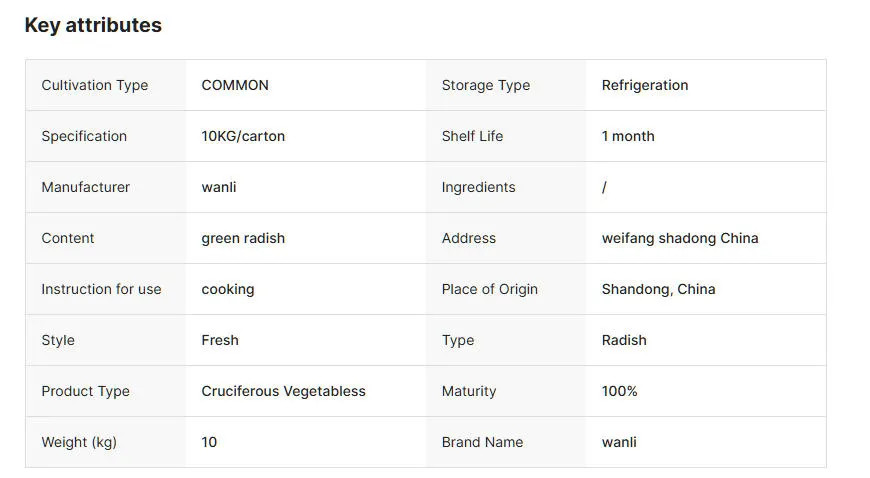Click the Shelf Life label
This screenshot has width=870, height=478.
[x=472, y=136]
